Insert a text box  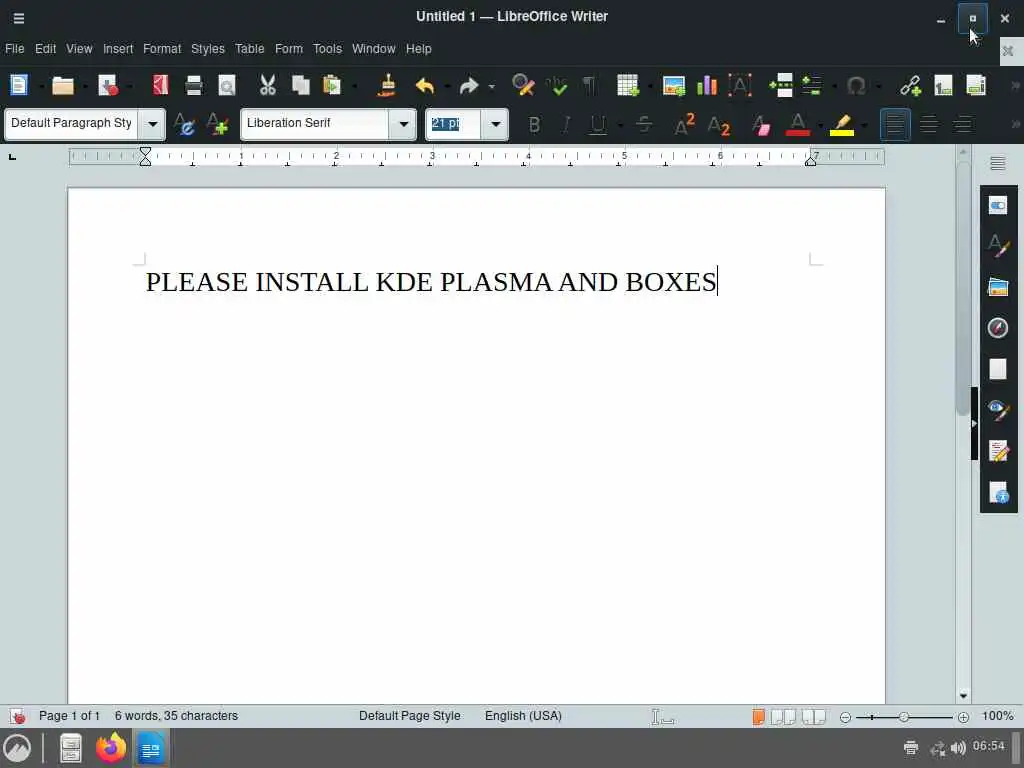click(x=740, y=86)
